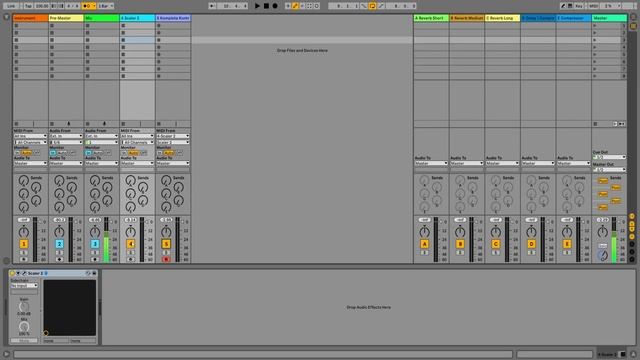Toggle the Scaler 2 device activator

pyautogui.click(x=12, y=273)
